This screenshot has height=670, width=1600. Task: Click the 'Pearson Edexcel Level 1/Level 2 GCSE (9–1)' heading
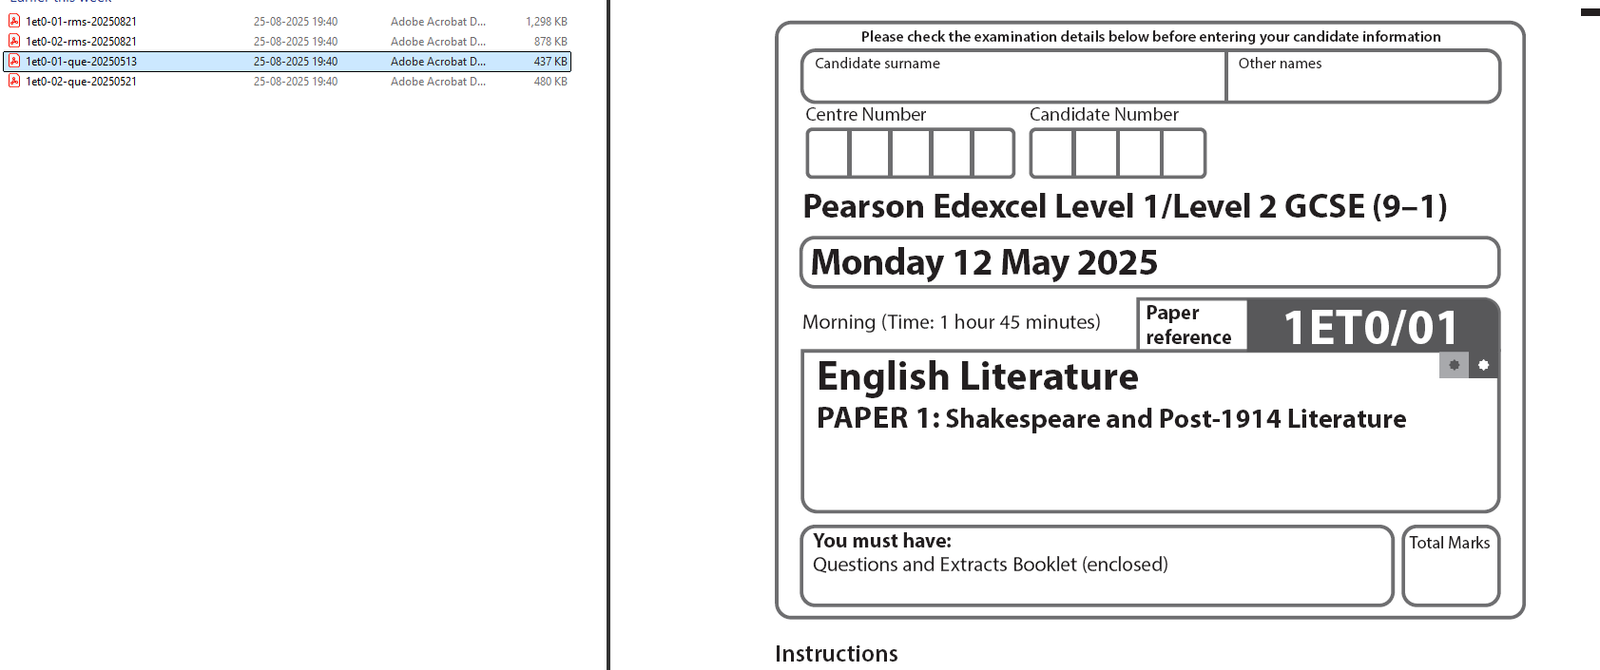click(1125, 206)
